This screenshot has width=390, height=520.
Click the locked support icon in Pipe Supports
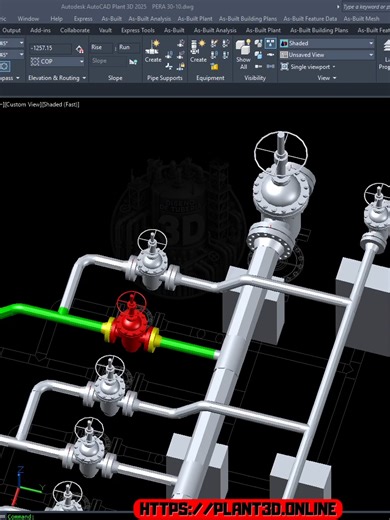point(181,67)
